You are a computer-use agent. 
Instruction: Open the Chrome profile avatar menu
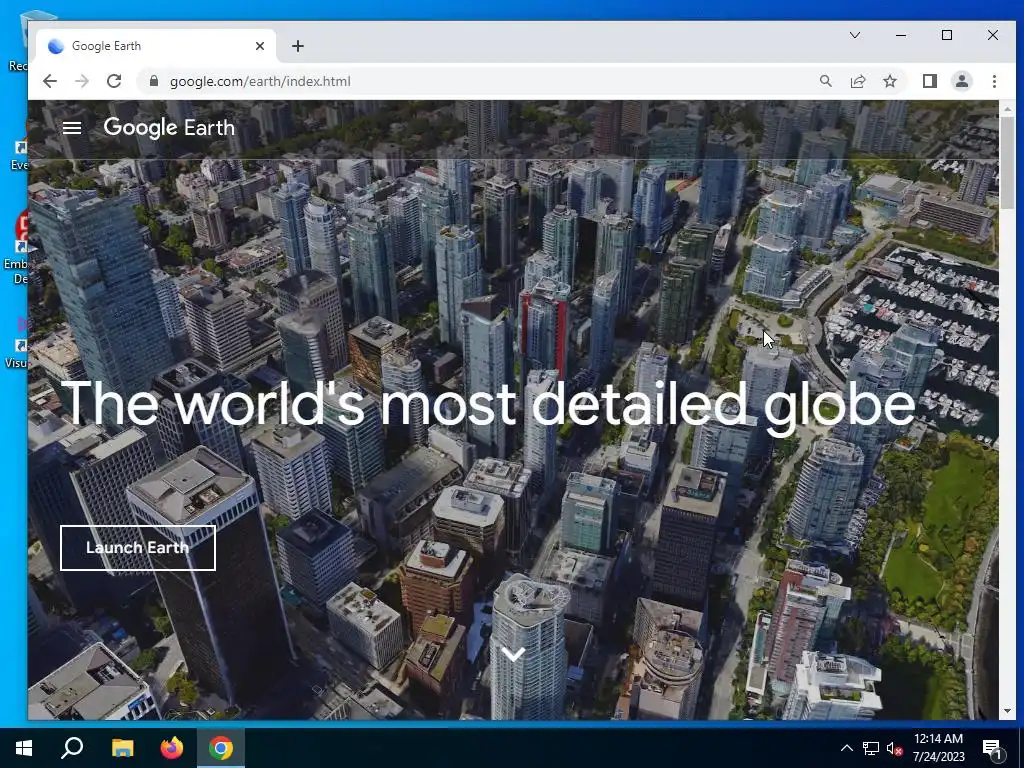point(961,81)
